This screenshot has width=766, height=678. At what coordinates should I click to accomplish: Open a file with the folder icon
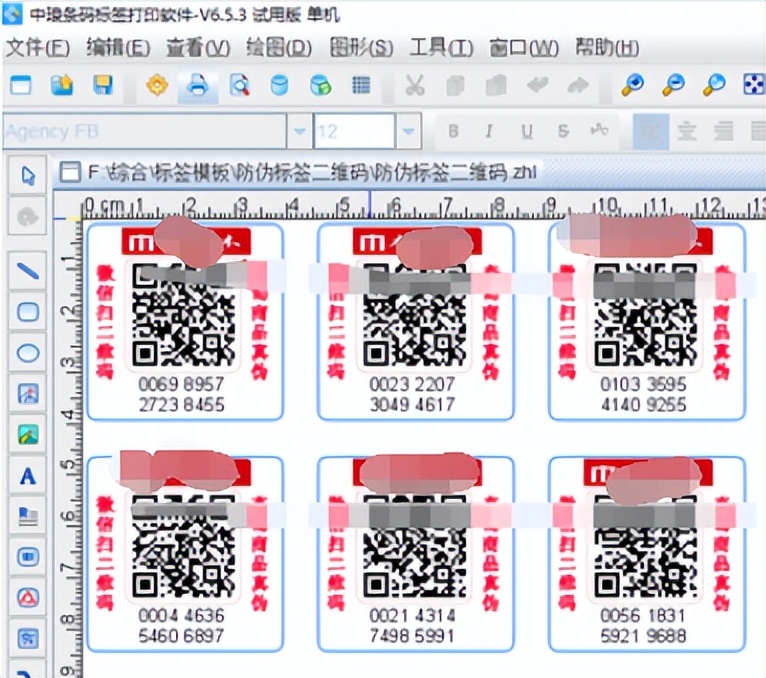[x=62, y=85]
